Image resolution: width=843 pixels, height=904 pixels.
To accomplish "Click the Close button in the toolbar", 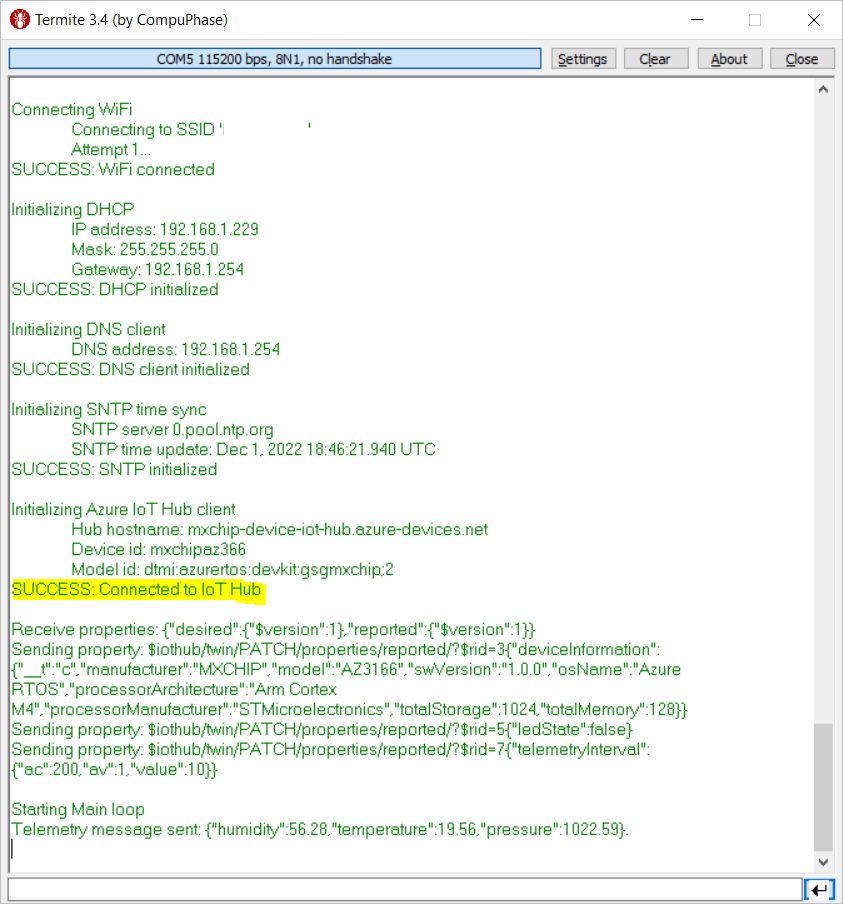I will 802,59.
